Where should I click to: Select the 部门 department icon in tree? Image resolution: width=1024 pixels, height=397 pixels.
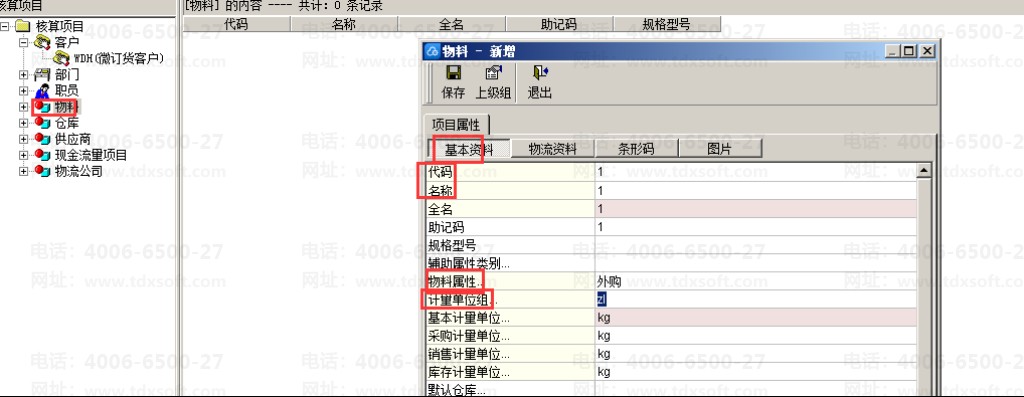pos(43,74)
